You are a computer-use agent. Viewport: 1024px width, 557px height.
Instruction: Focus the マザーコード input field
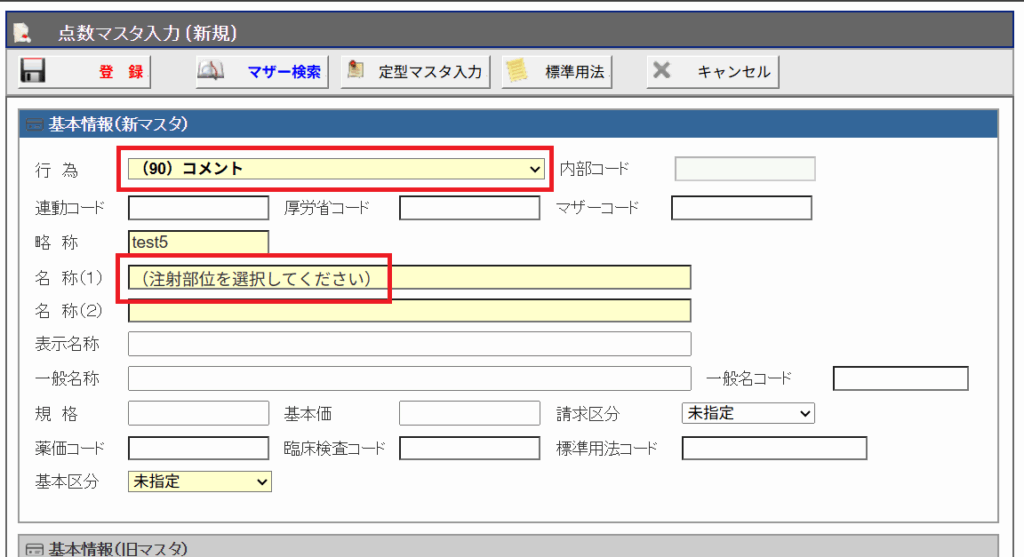click(741, 208)
